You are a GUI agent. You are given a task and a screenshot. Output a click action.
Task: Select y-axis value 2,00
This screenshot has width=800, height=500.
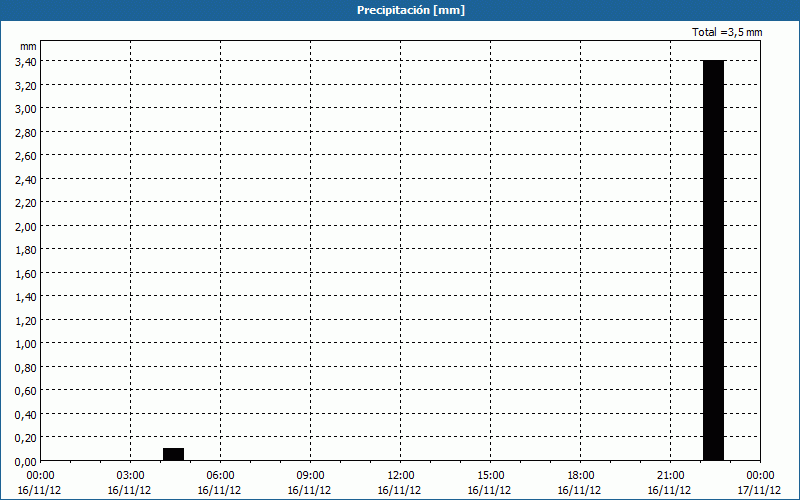26,227
